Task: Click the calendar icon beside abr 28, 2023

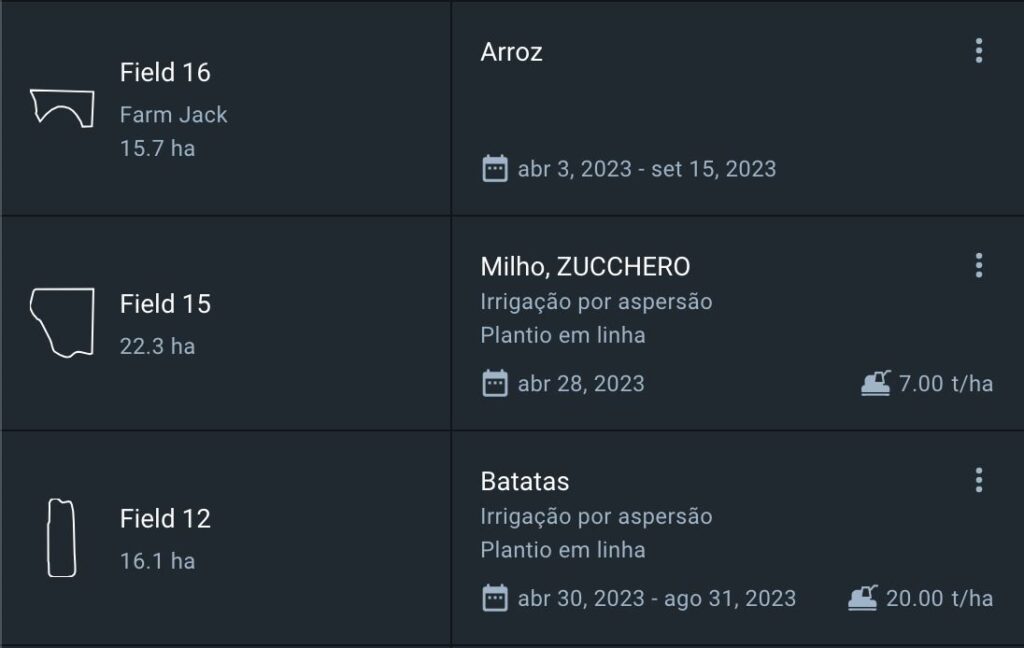Action: point(495,383)
